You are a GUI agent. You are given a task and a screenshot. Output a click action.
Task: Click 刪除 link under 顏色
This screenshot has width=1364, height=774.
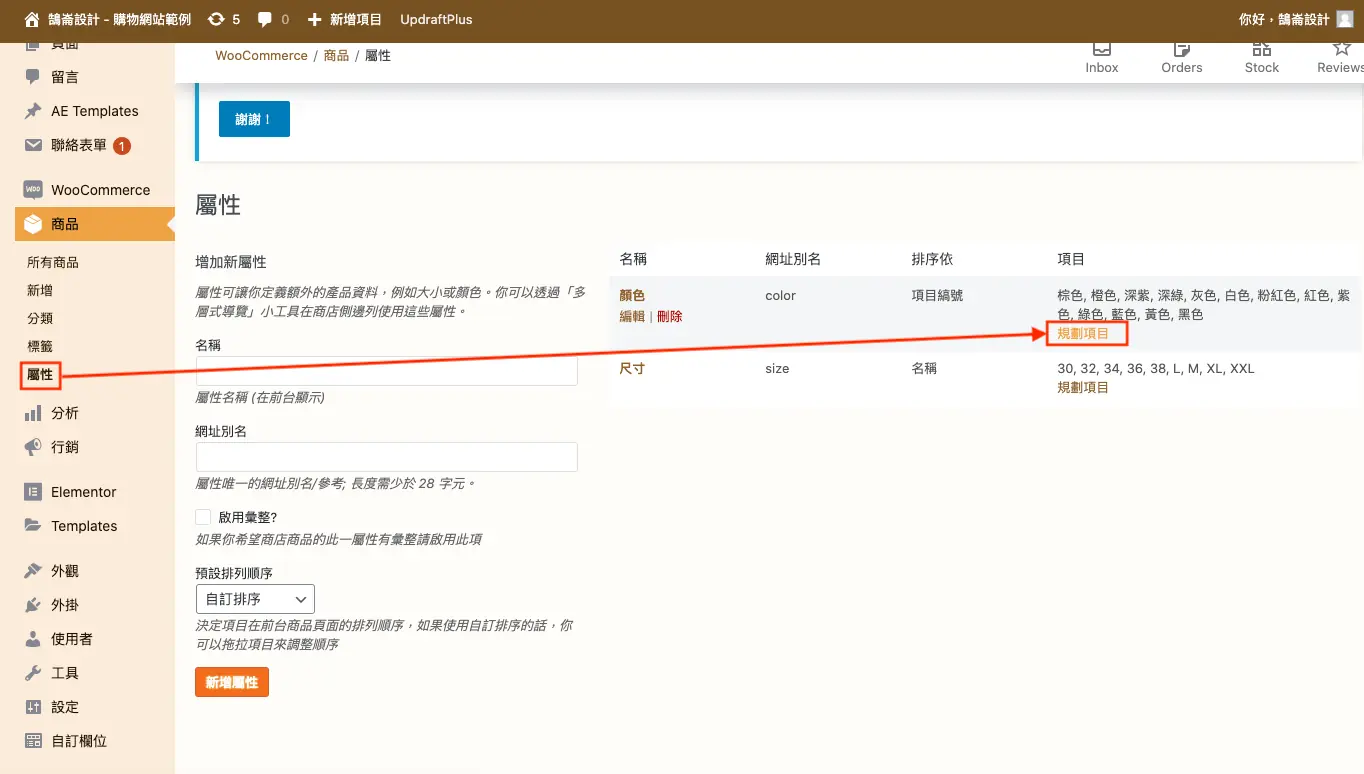pyautogui.click(x=670, y=316)
